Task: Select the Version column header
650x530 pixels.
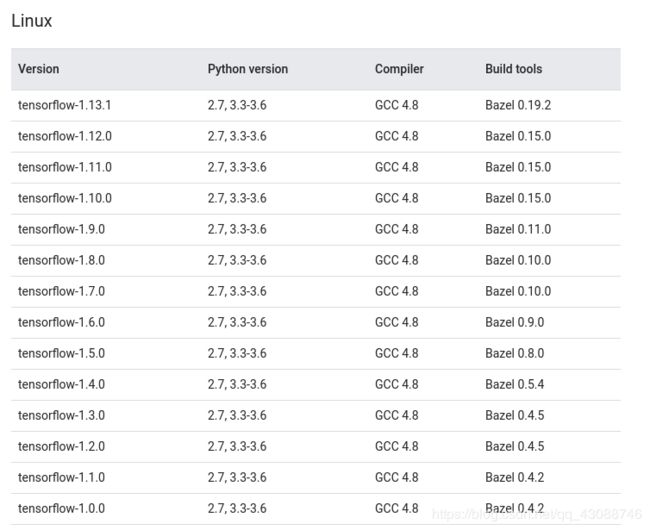Action: pos(39,69)
